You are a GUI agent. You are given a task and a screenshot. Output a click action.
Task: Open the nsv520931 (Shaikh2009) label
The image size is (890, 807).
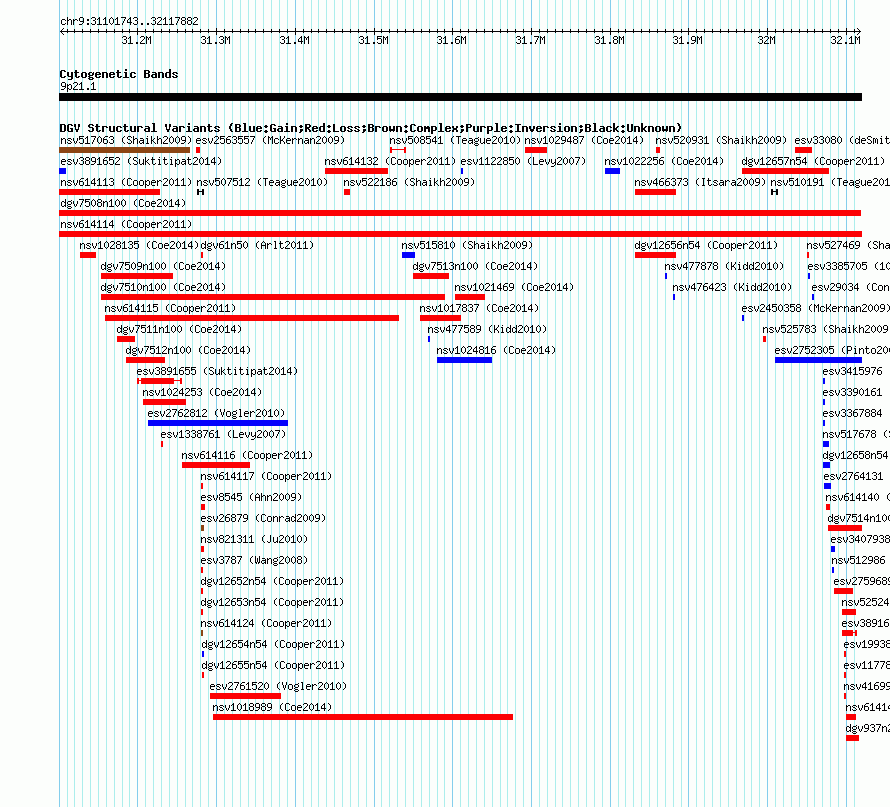tap(721, 140)
